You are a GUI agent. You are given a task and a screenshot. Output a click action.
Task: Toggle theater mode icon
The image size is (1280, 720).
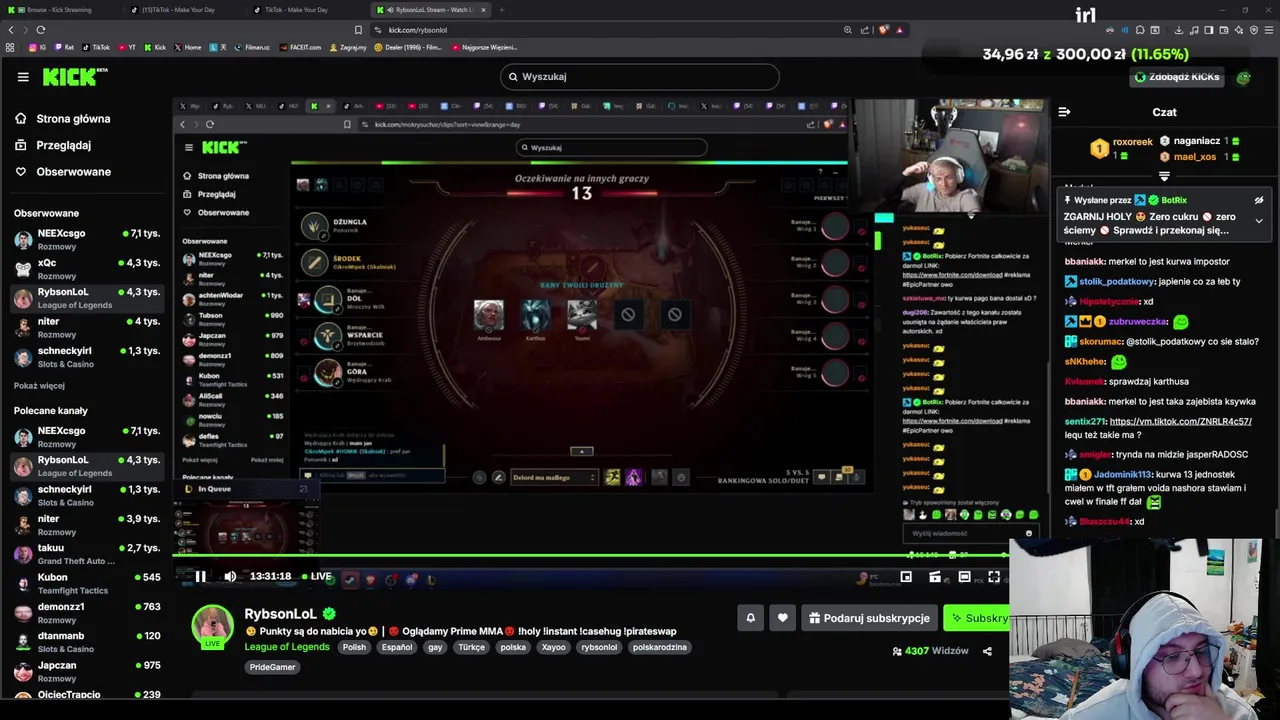(964, 577)
